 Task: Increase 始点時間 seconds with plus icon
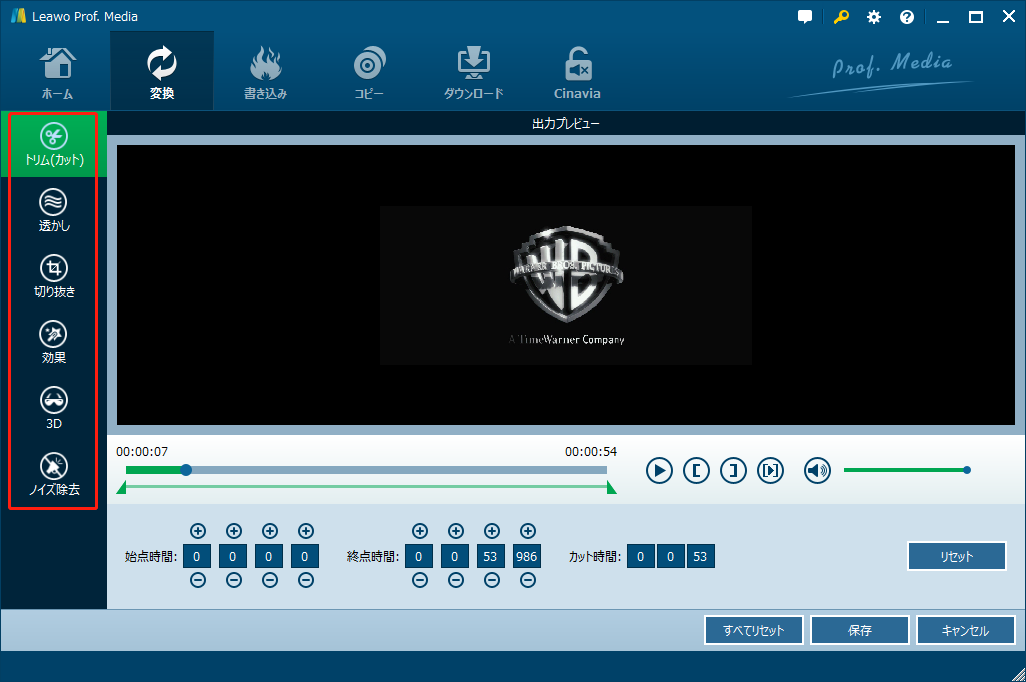270,531
